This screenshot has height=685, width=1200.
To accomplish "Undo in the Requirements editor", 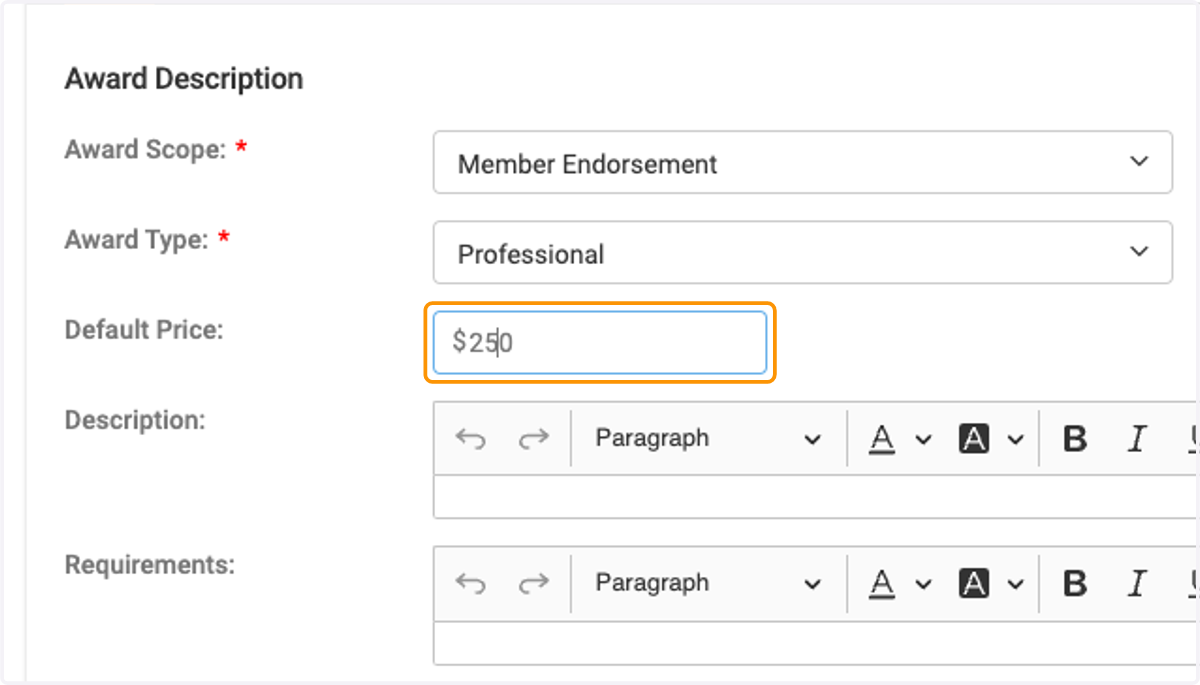I will coord(470,583).
